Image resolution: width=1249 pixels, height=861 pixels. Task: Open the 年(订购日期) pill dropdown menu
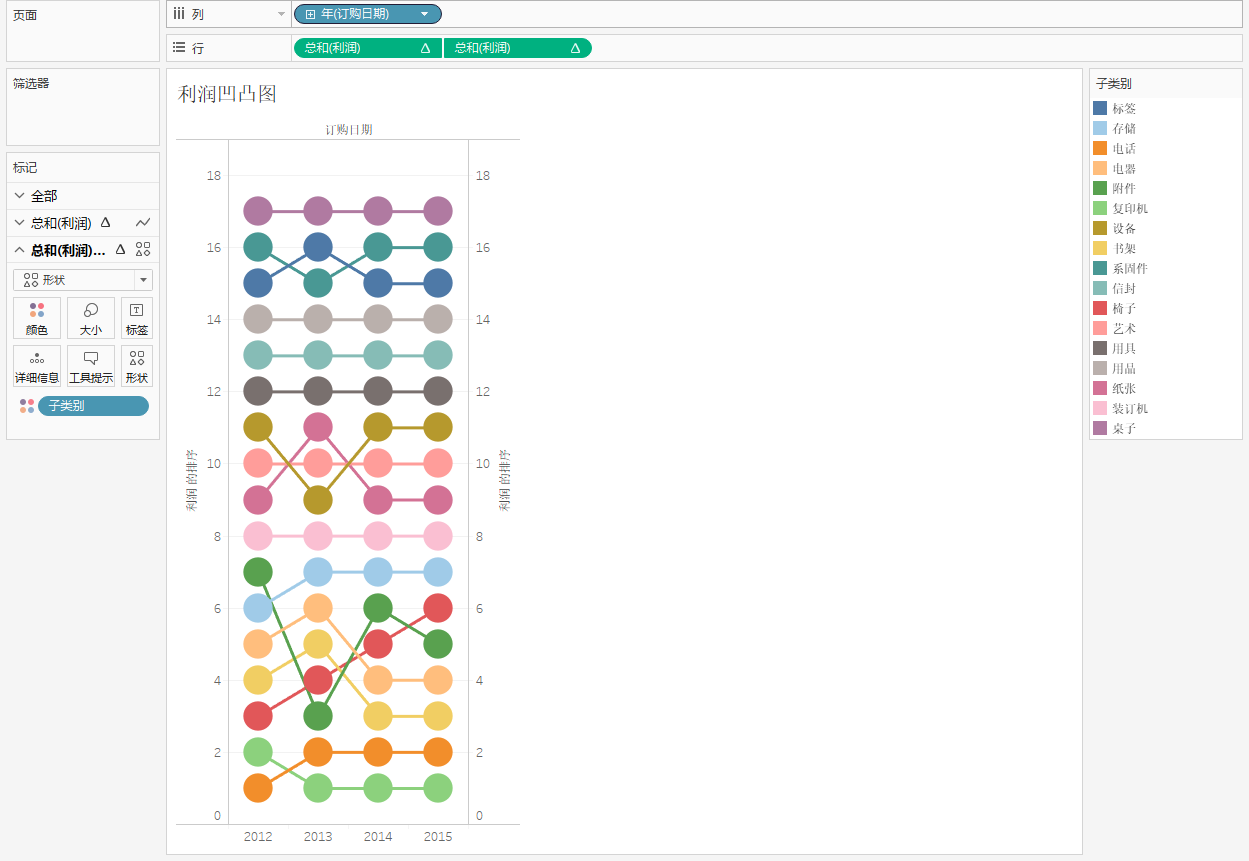pyautogui.click(x=425, y=14)
